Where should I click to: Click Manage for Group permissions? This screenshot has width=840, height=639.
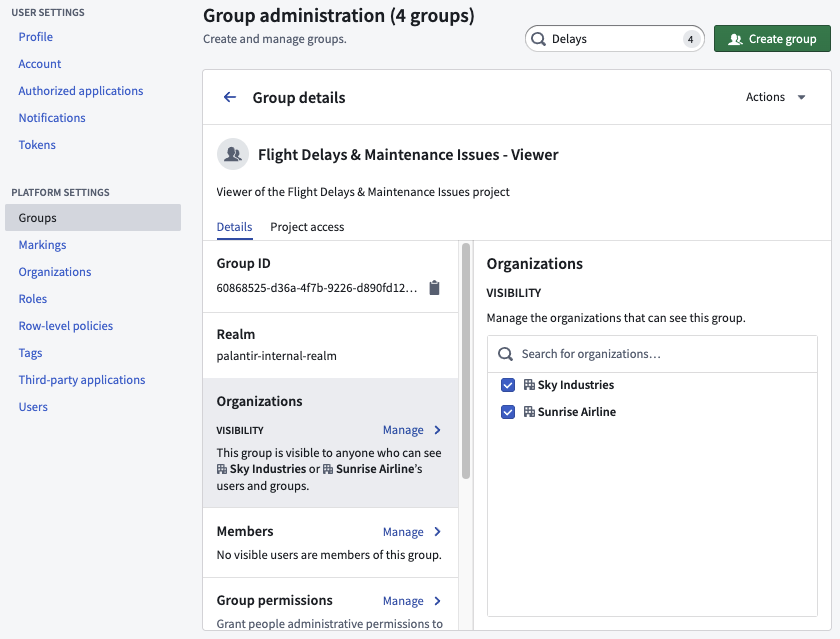click(x=403, y=600)
